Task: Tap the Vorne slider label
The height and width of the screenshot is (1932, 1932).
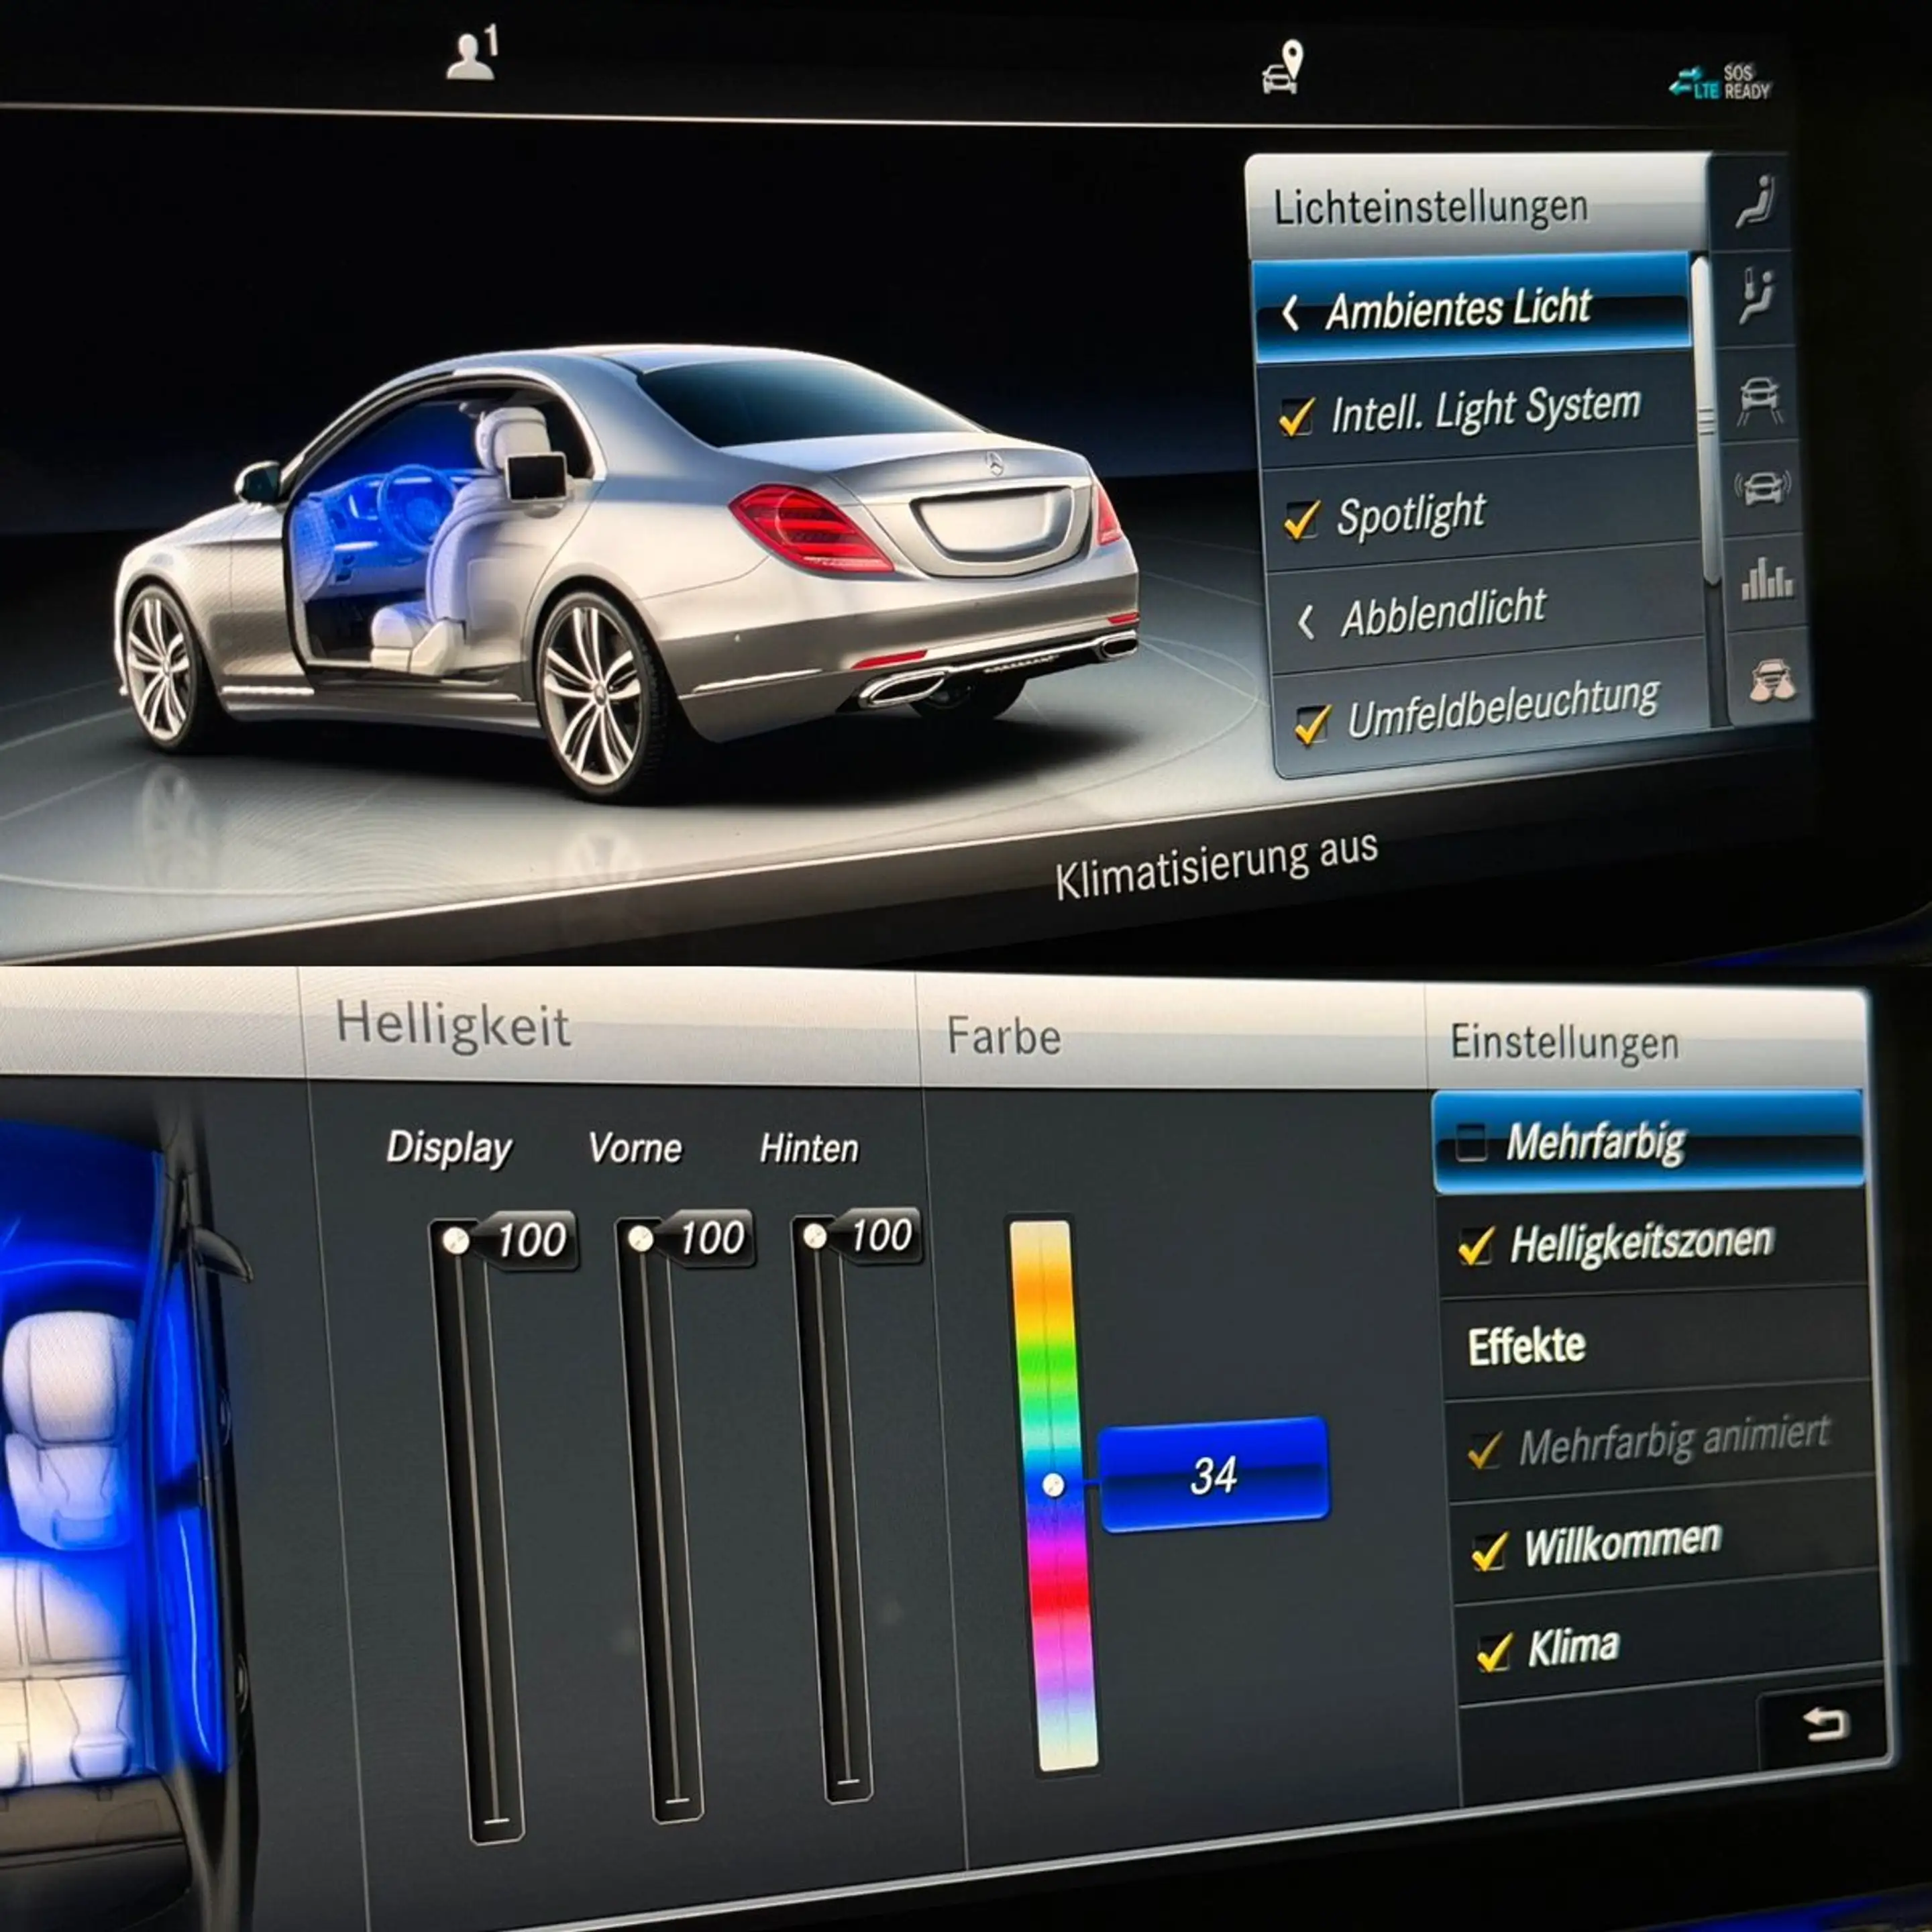Action: click(x=635, y=1148)
